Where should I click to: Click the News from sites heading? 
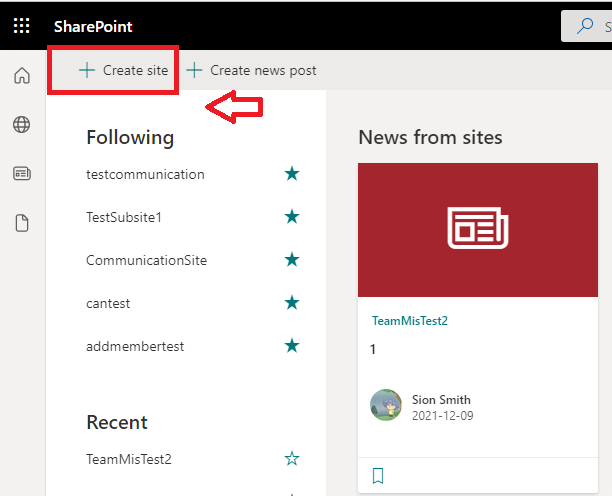pos(430,137)
